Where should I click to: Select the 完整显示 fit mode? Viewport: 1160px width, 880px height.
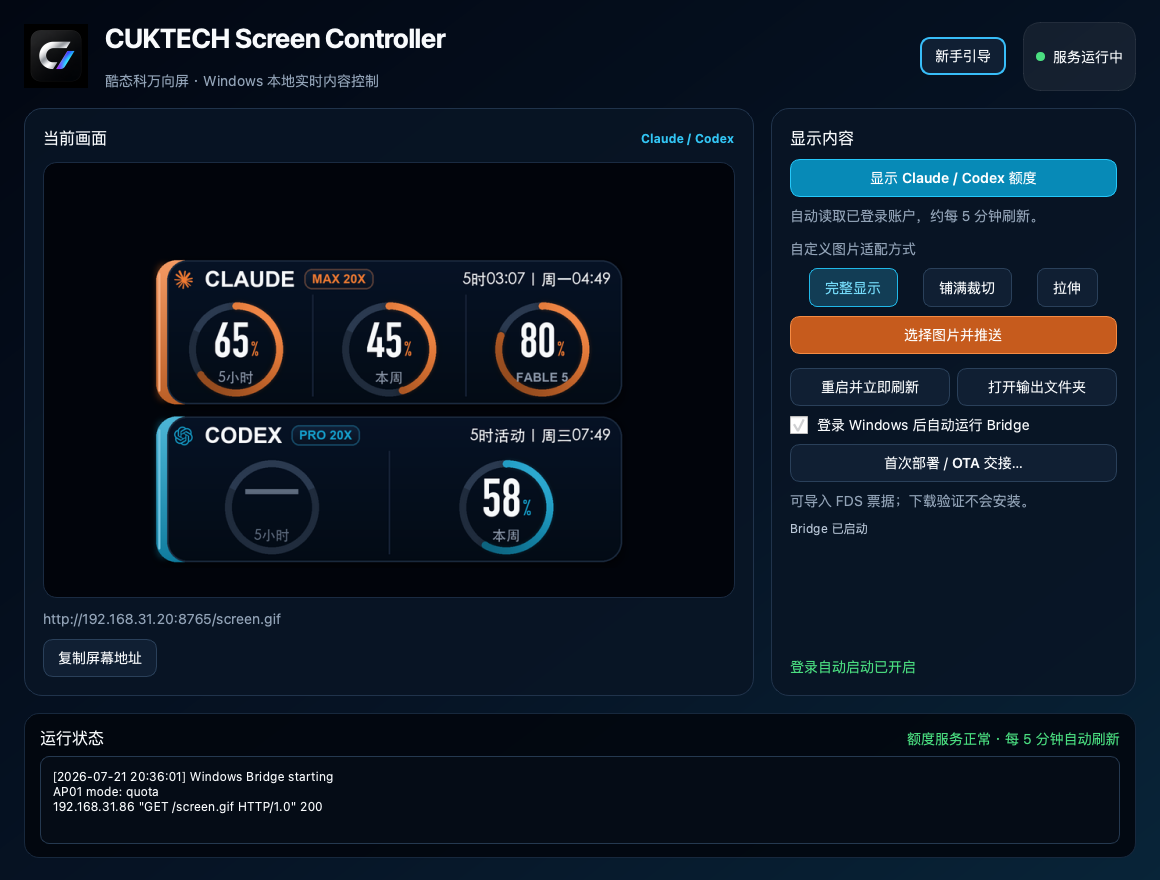pos(853,288)
